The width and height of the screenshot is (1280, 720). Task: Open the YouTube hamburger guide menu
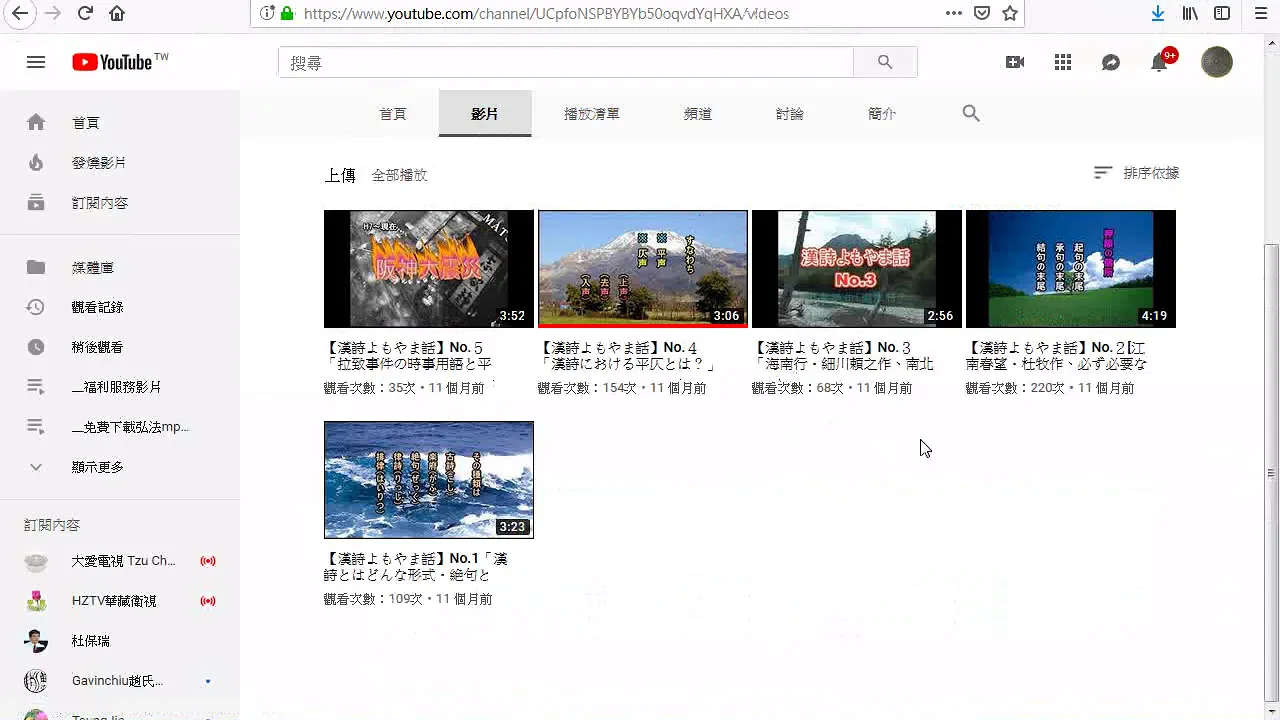coord(36,62)
